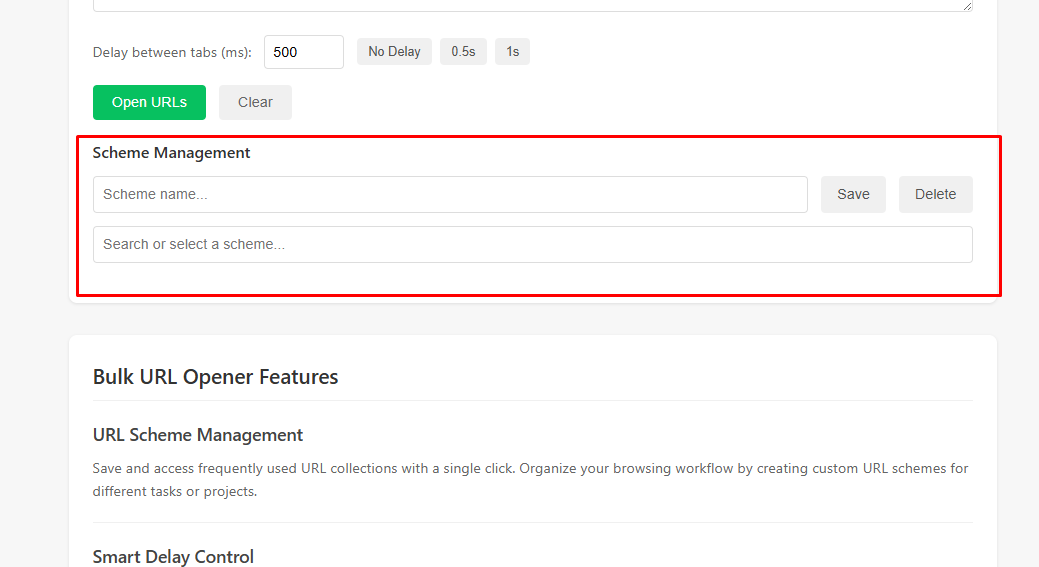Click the Smart Delay Control subheading
Screen dimensions: 1039x567
pos(173,557)
